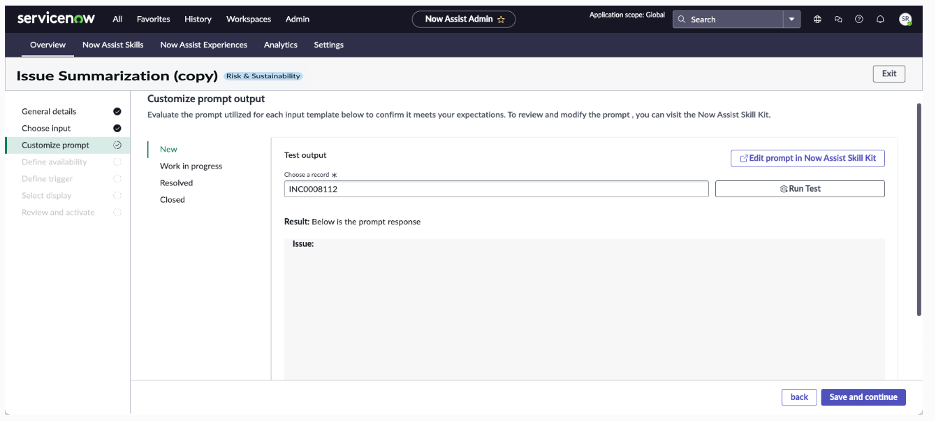Show notifications with the bell icon
Image resolution: width=936 pixels, height=422 pixels.
point(880,19)
